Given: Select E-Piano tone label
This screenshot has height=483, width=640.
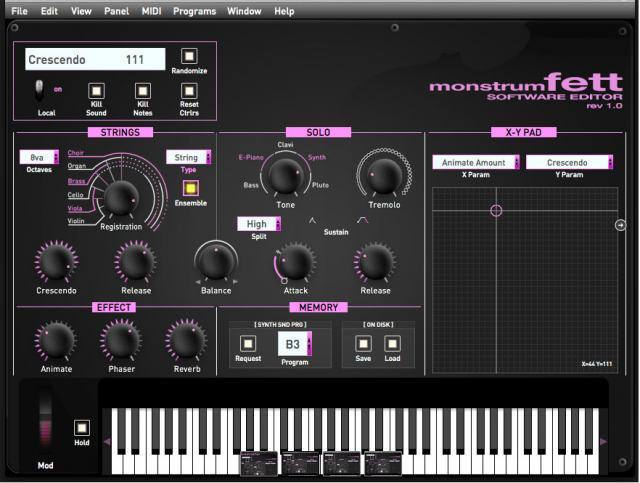Looking at the screenshot, I should point(251,157).
